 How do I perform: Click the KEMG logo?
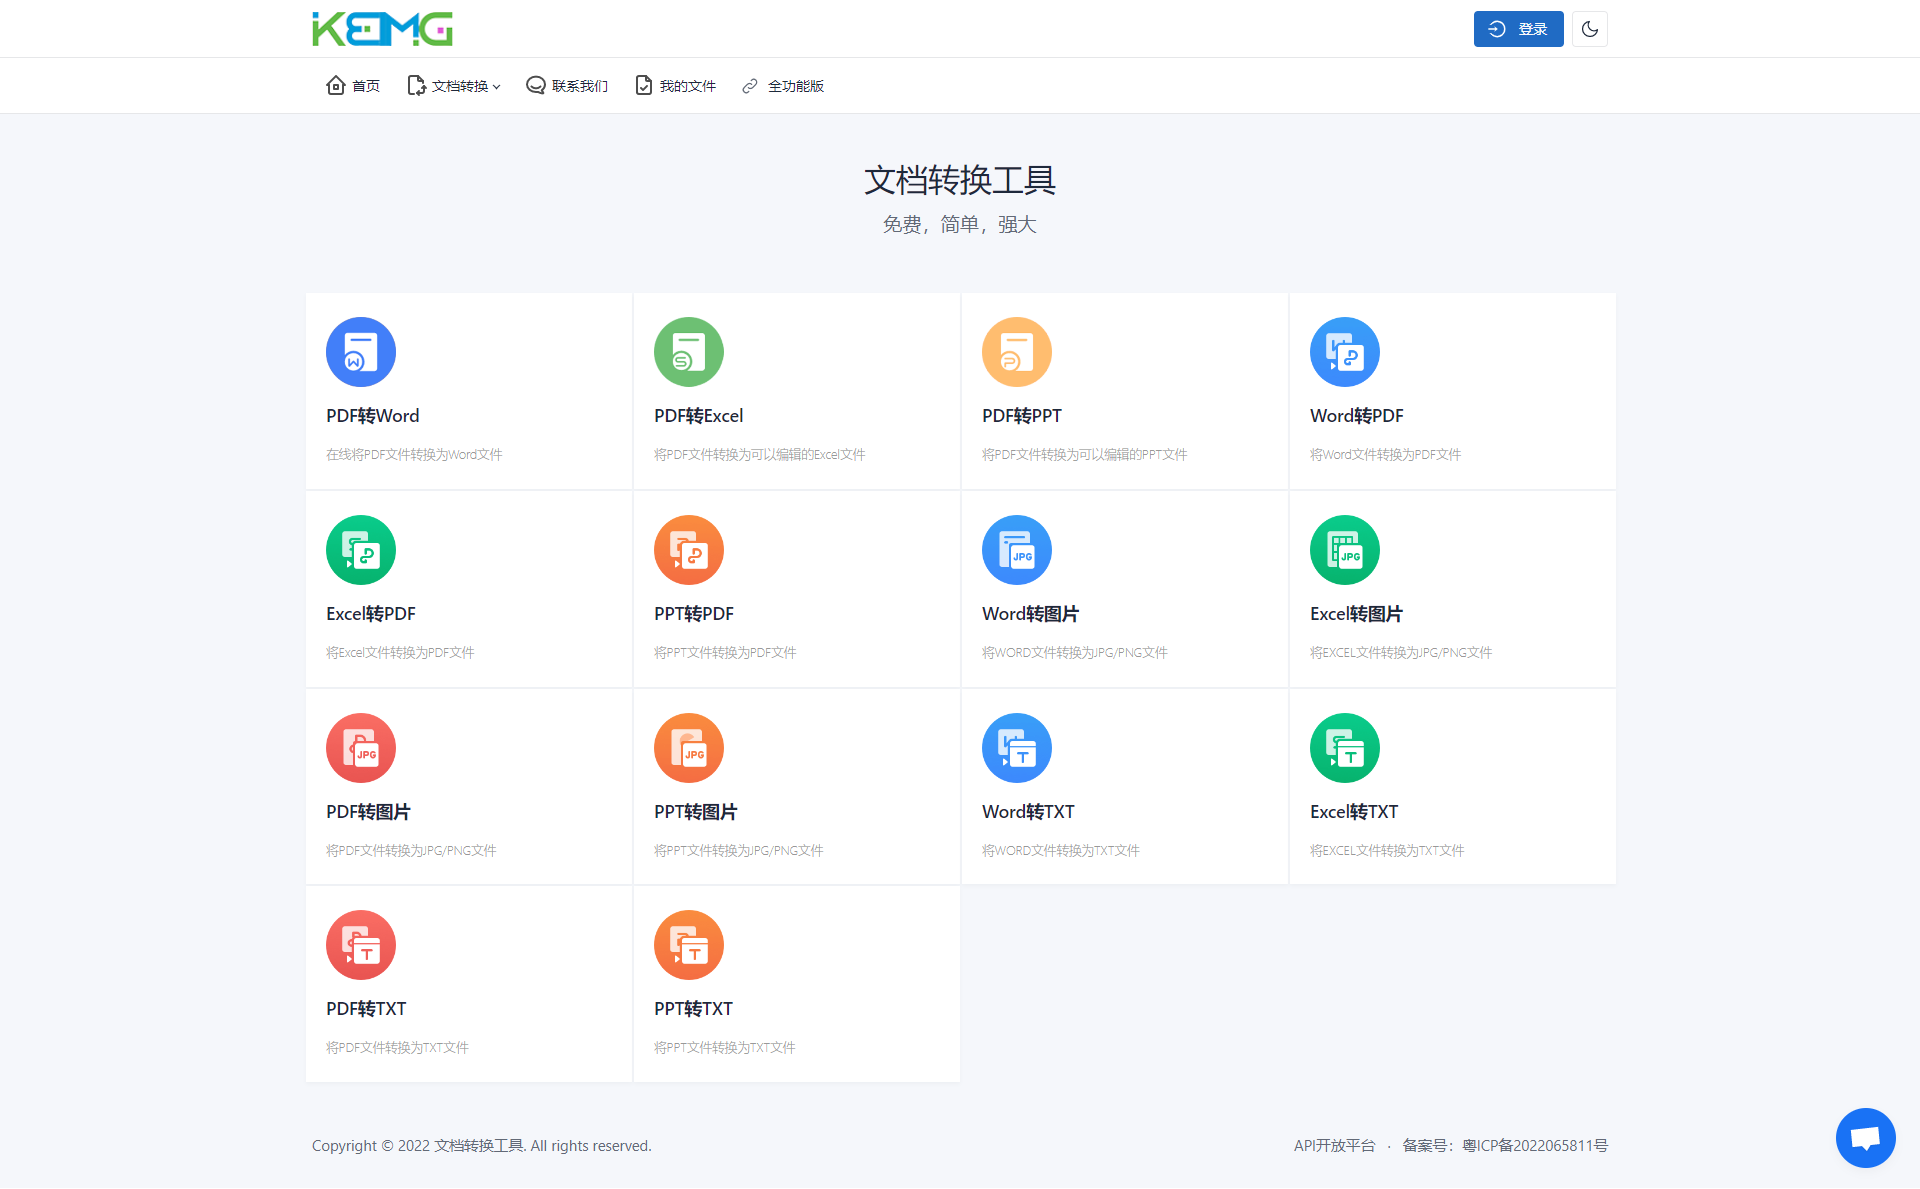click(x=382, y=29)
